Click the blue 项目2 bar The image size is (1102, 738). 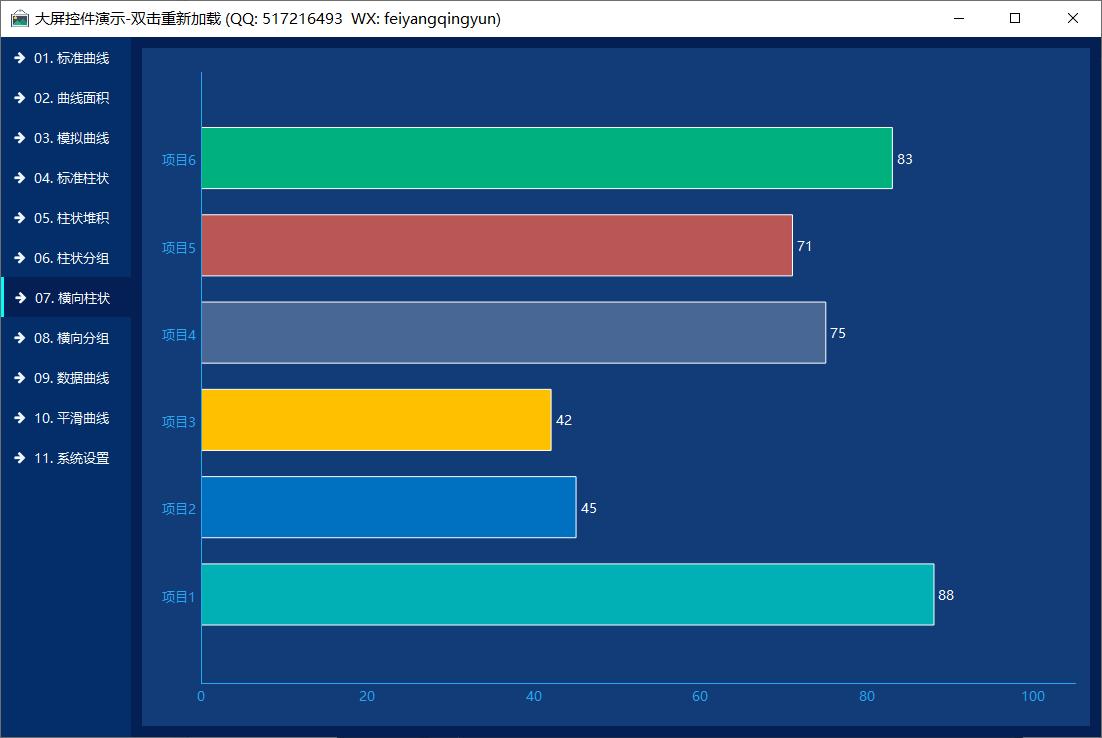tap(388, 507)
